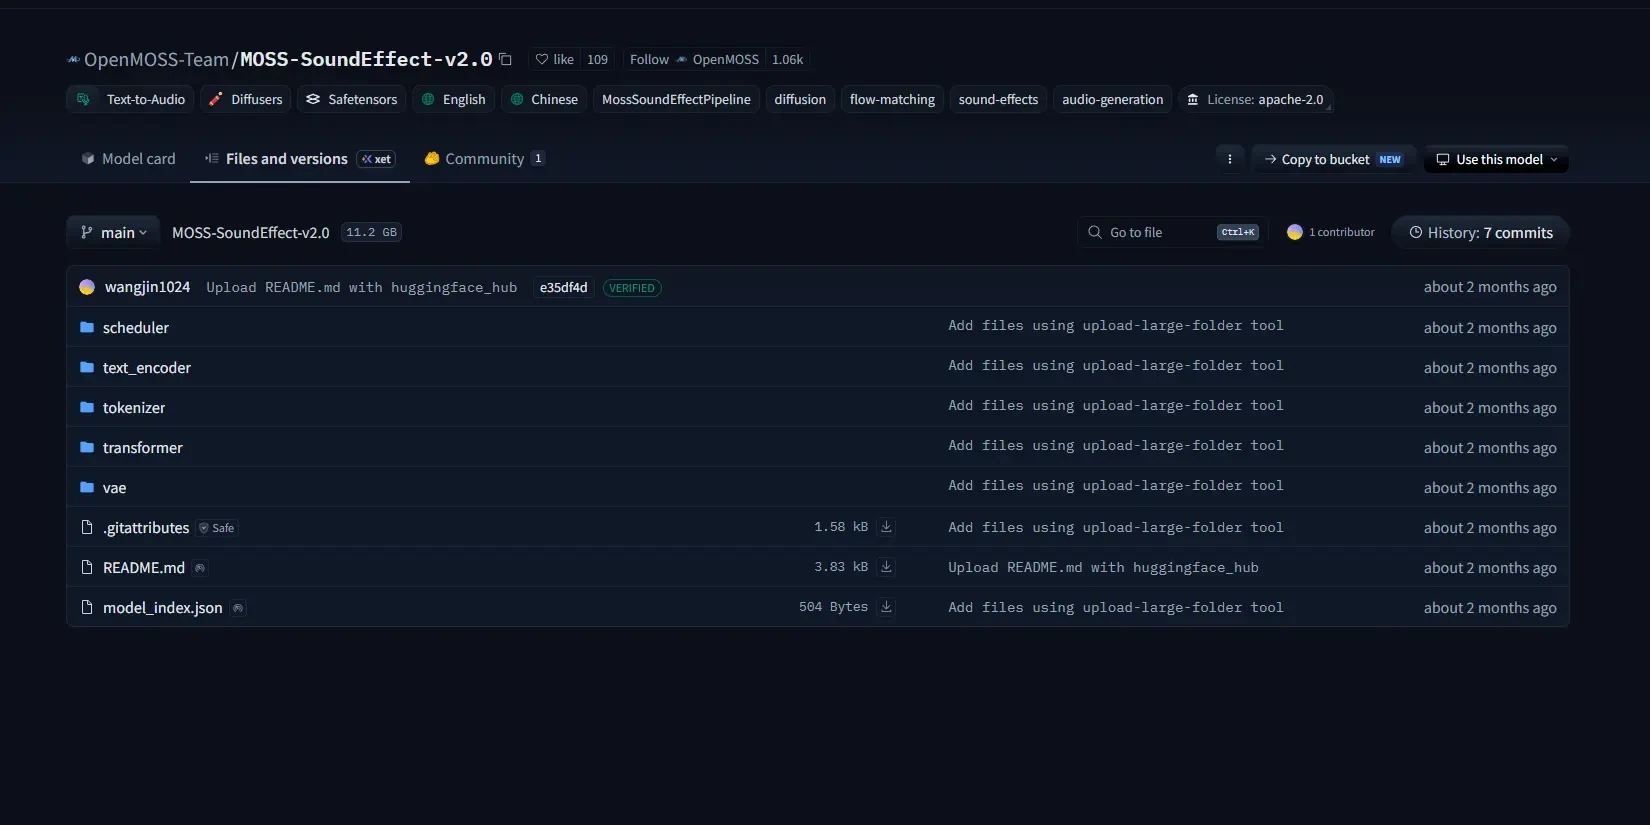
Task: Download model_index.json via its download icon
Action: pos(886,607)
